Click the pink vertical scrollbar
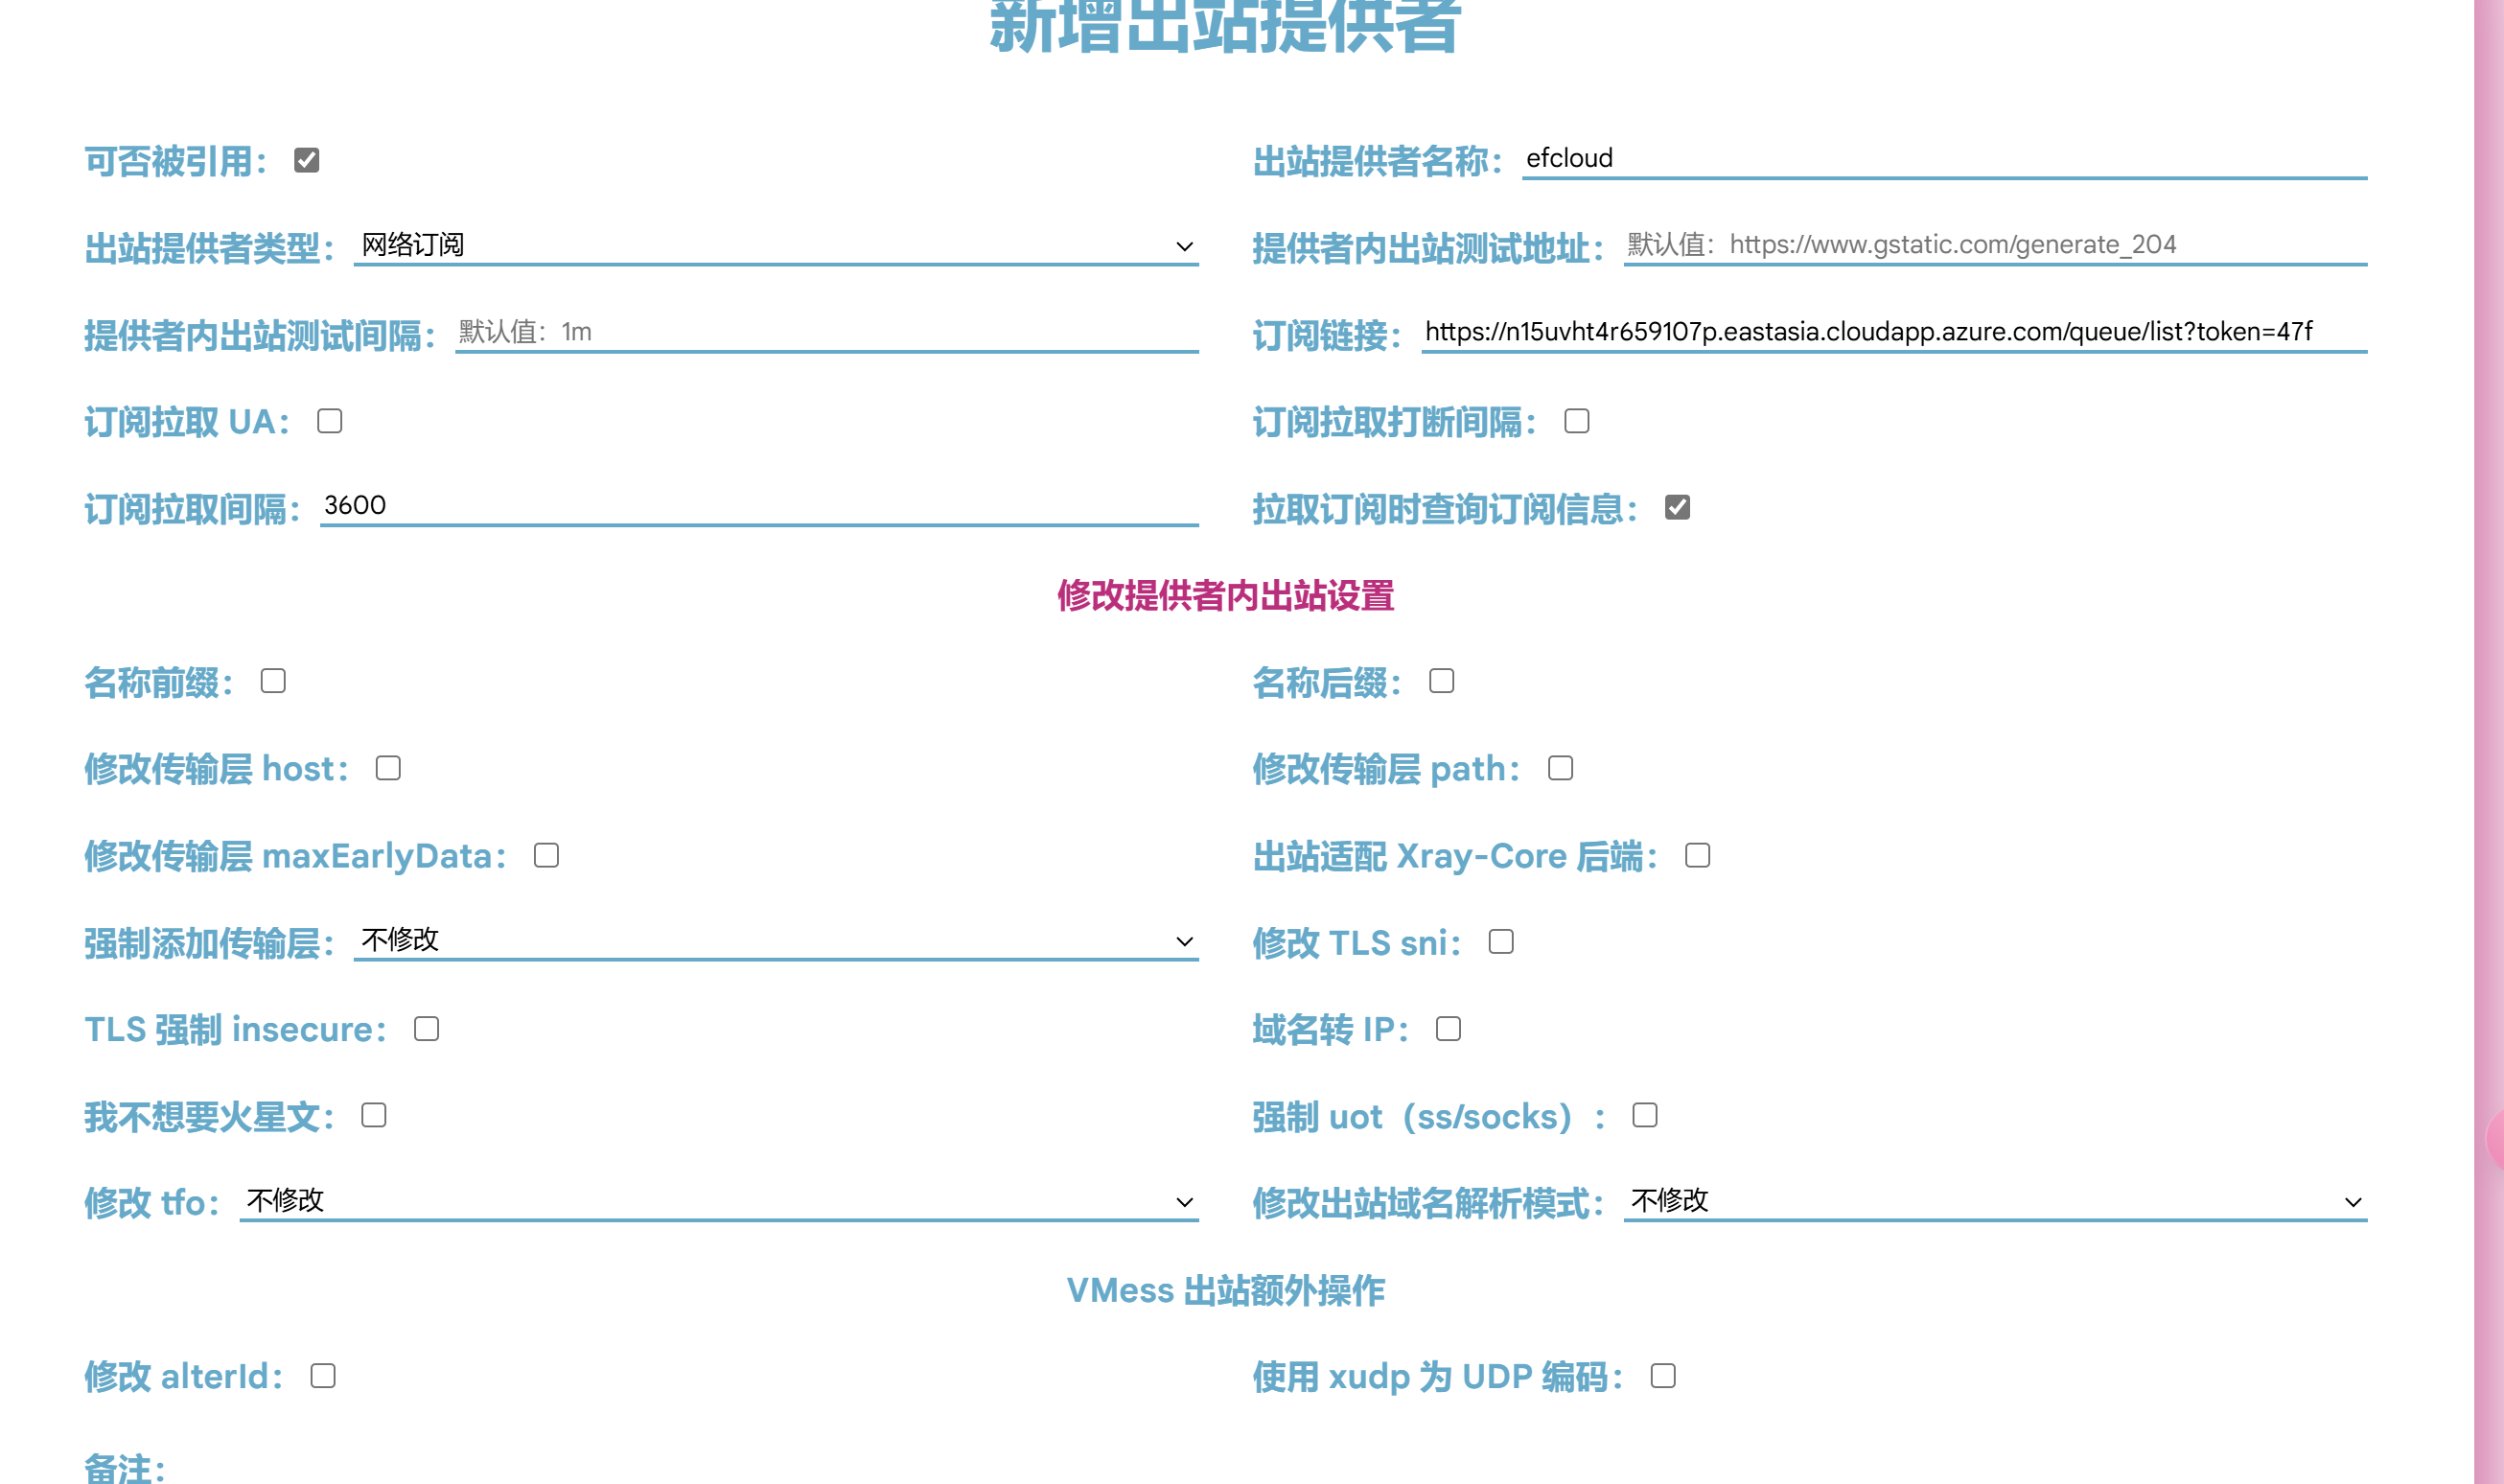The width and height of the screenshot is (2504, 1484). [x=2488, y=700]
